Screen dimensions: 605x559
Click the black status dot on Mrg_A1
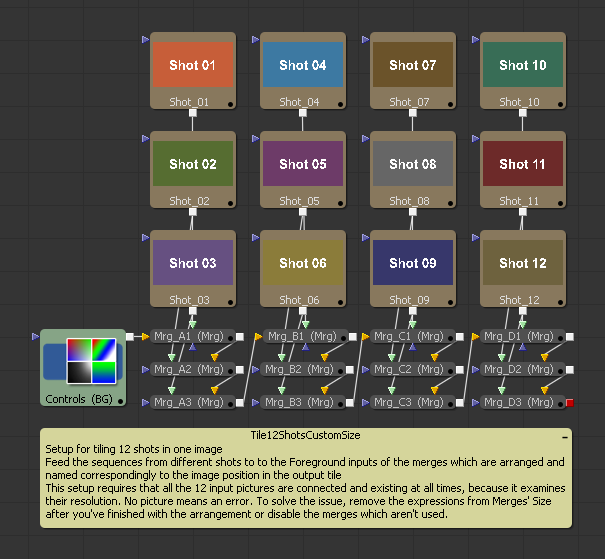pos(230,338)
